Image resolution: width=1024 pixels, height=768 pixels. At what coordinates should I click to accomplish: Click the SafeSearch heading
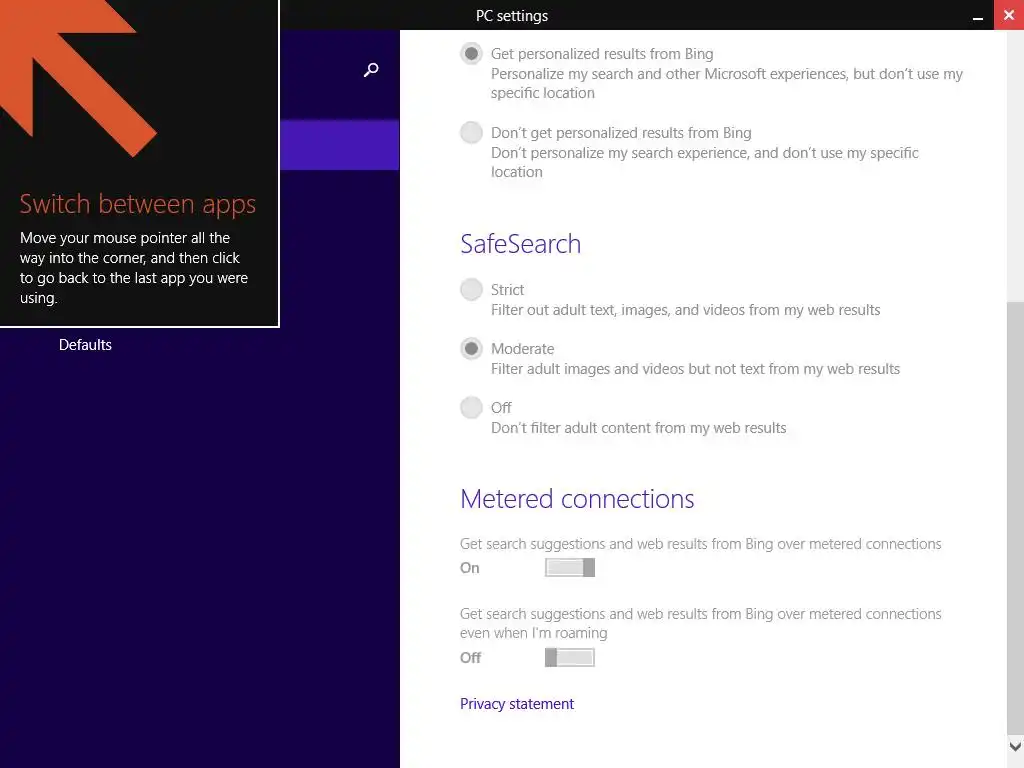(520, 244)
